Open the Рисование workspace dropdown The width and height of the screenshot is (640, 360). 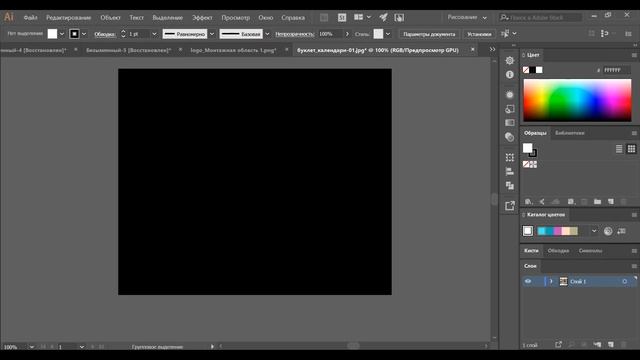click(467, 18)
